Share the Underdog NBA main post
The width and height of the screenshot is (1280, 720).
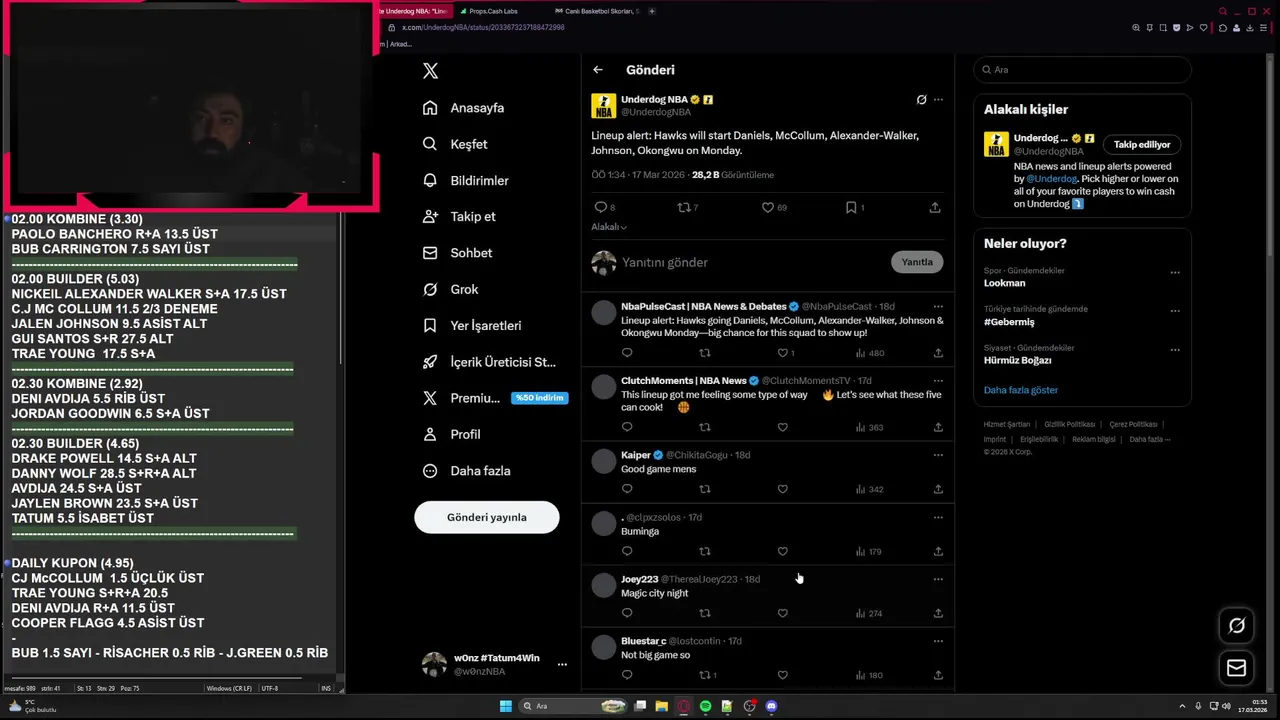click(x=935, y=207)
